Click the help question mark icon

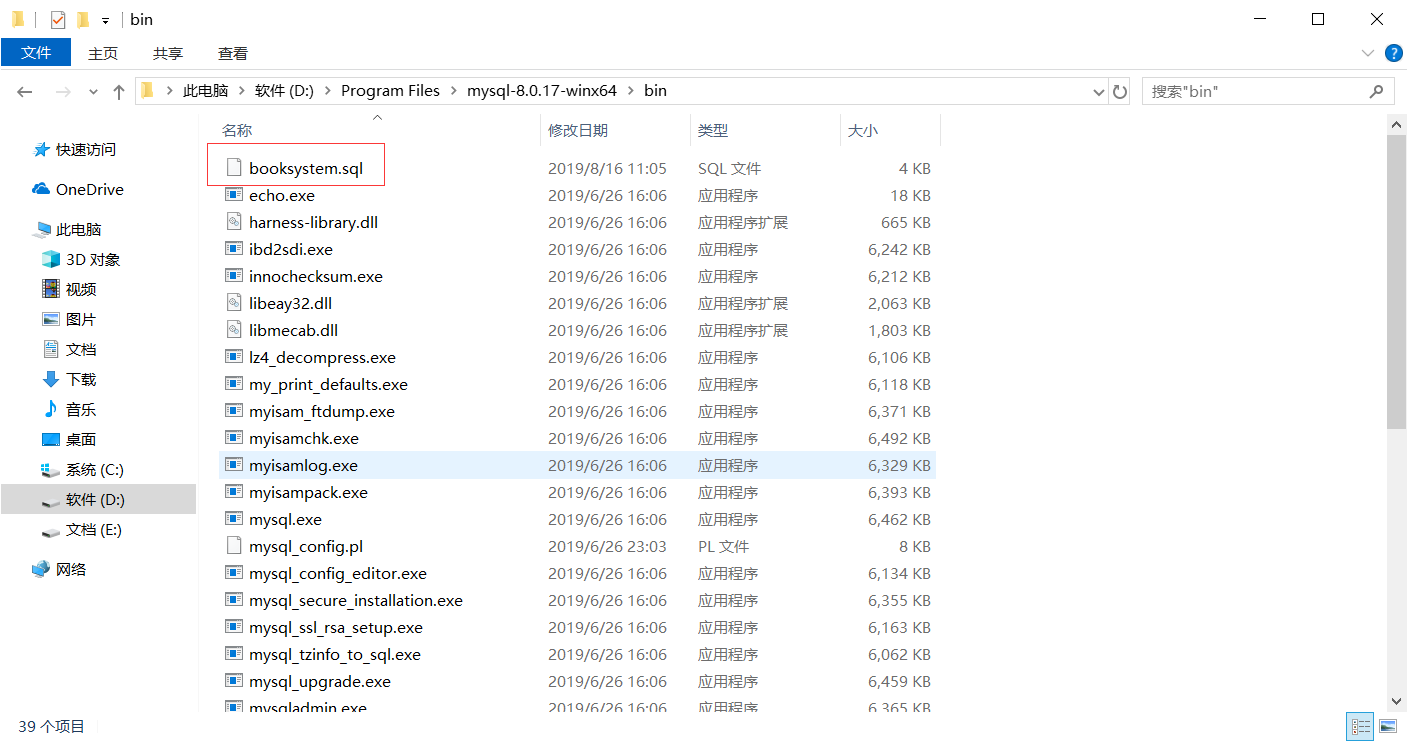[1392, 53]
